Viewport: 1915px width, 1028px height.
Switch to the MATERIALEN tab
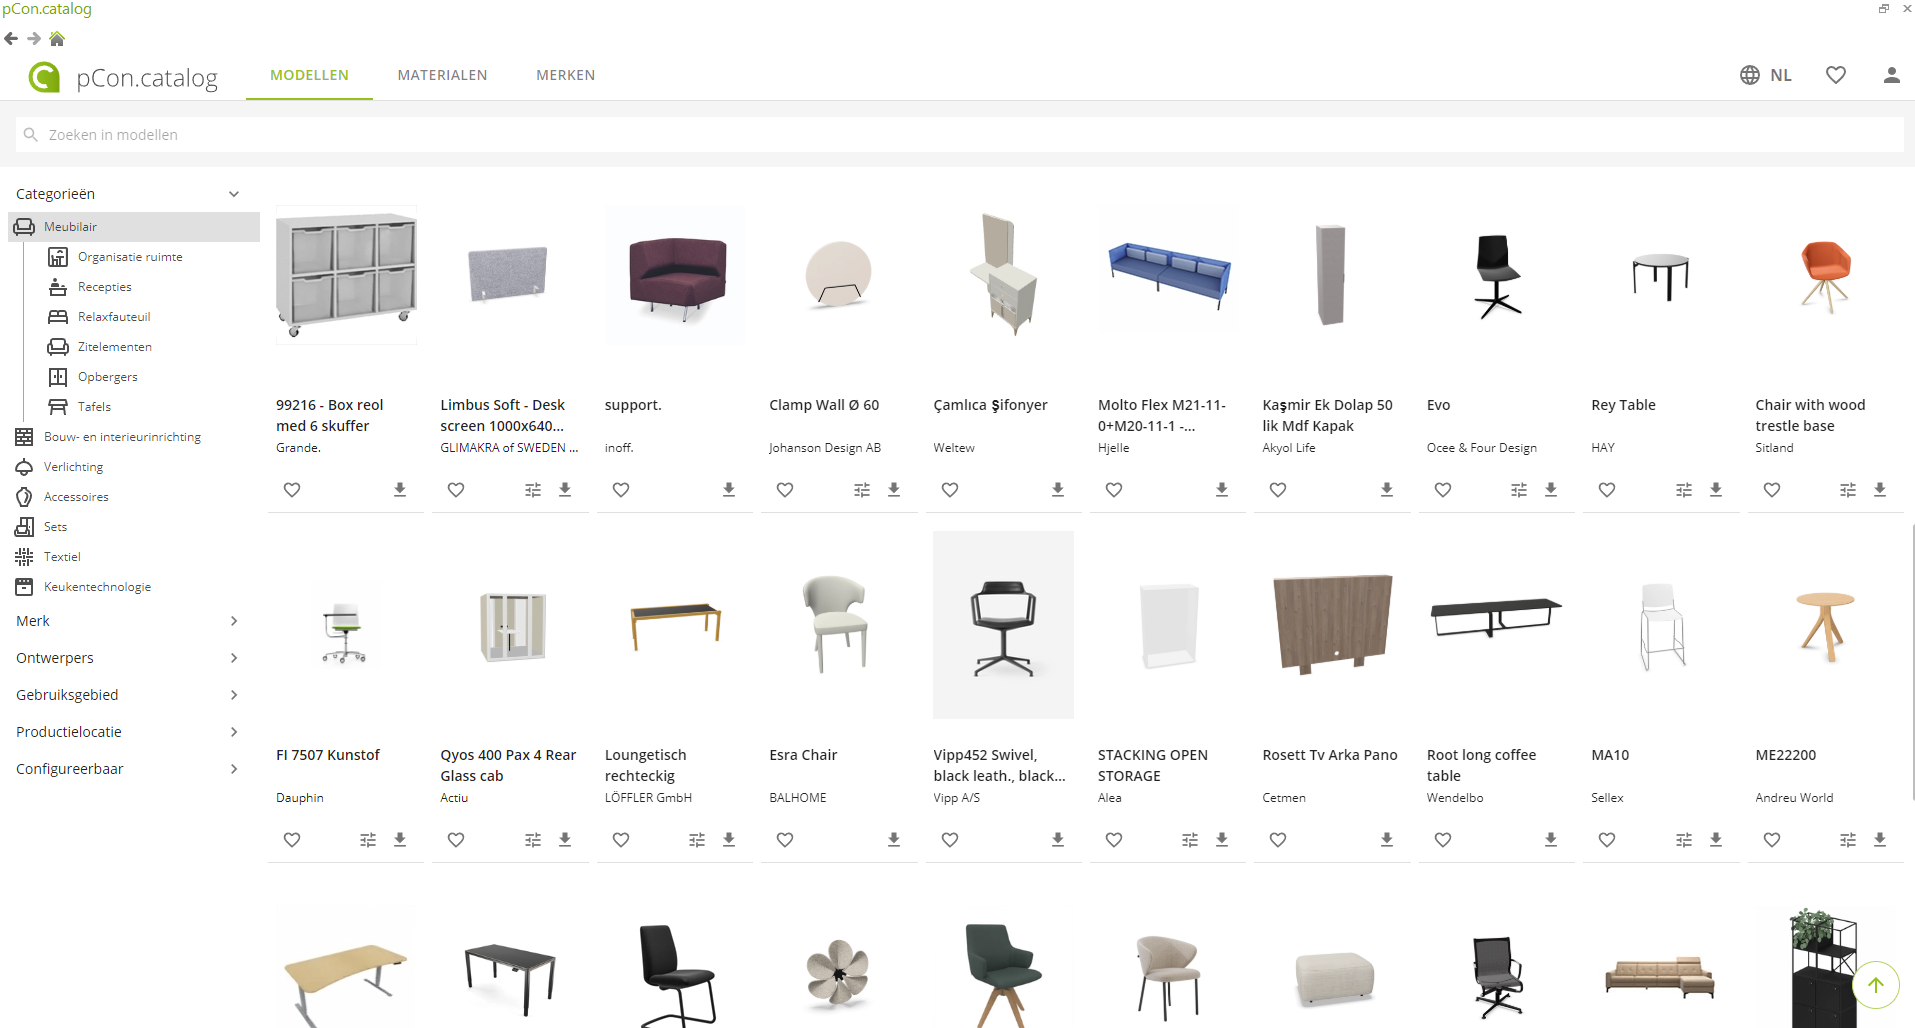coord(442,75)
